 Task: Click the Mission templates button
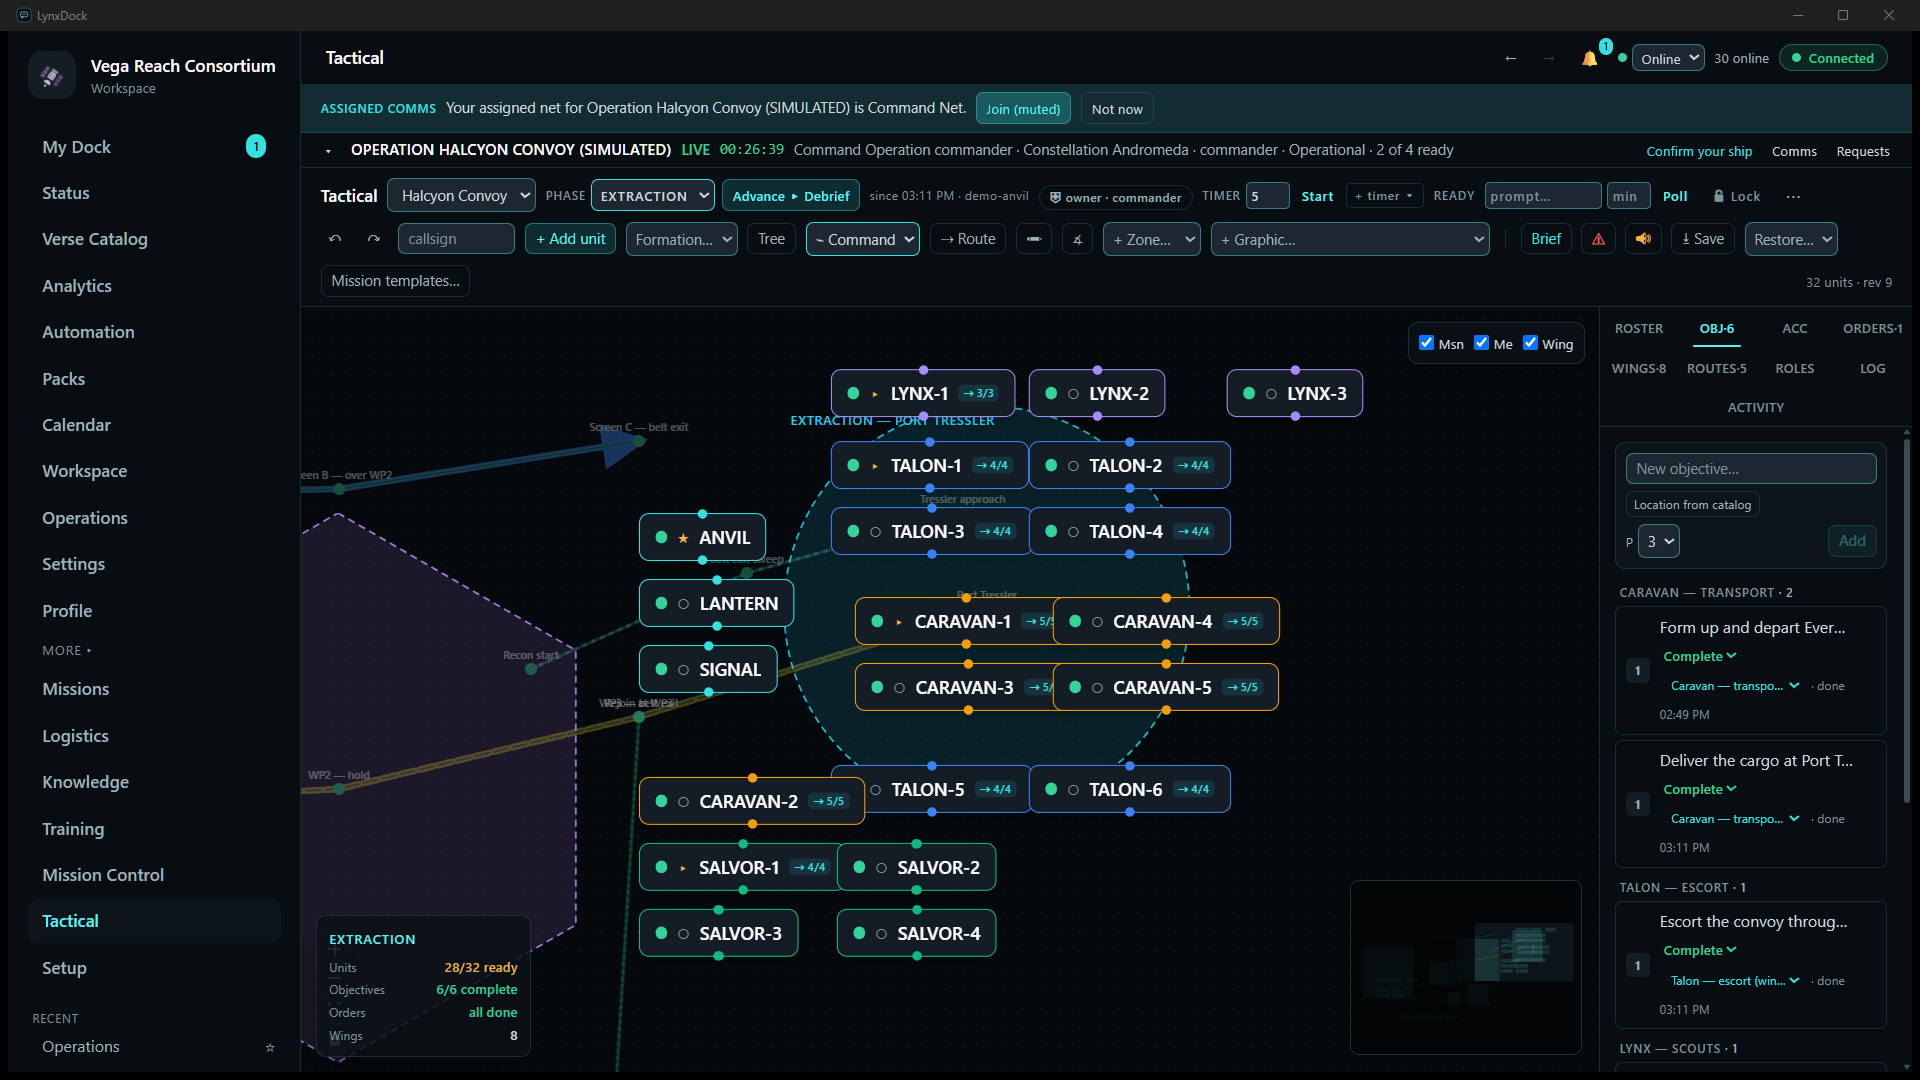click(x=395, y=281)
